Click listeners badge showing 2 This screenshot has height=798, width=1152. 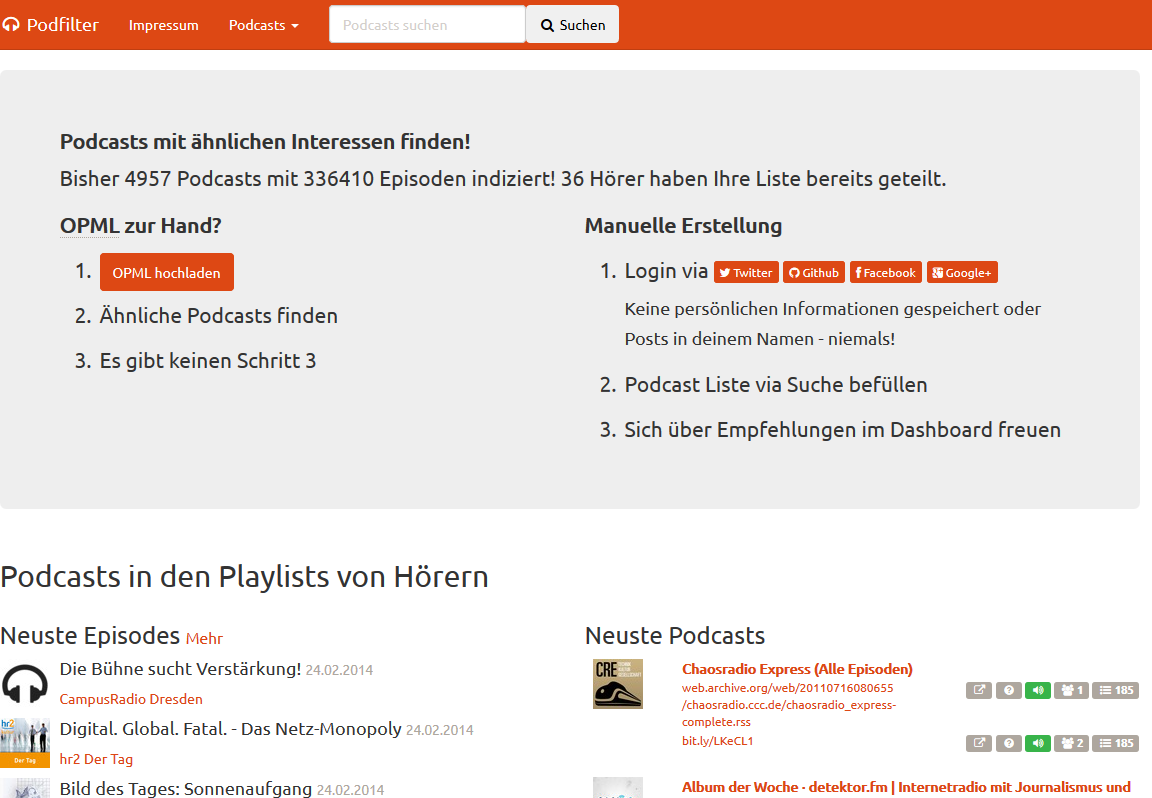click(x=1071, y=743)
